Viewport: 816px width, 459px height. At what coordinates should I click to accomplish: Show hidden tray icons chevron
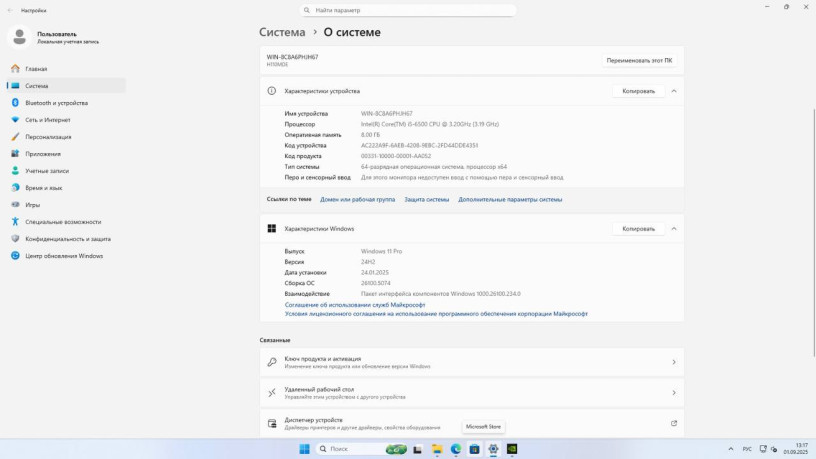tap(731, 449)
